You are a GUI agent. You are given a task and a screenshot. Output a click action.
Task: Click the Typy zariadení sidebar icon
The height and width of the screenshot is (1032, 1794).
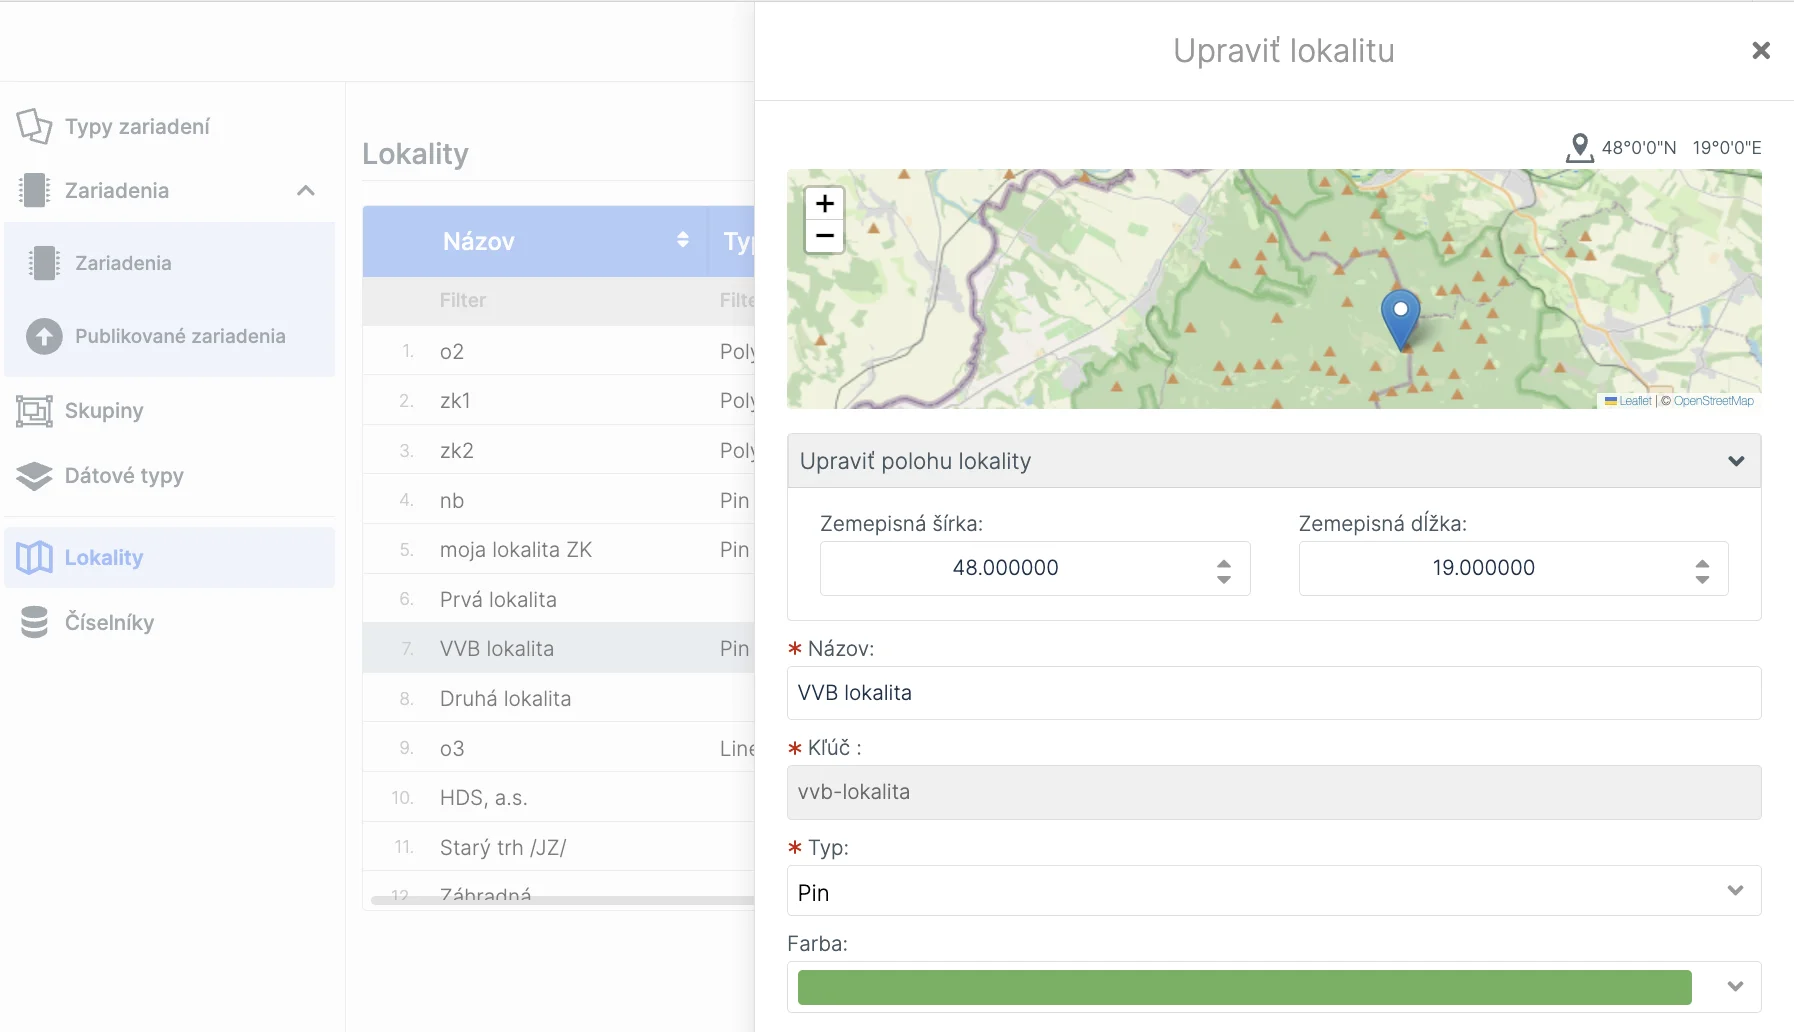tap(34, 126)
